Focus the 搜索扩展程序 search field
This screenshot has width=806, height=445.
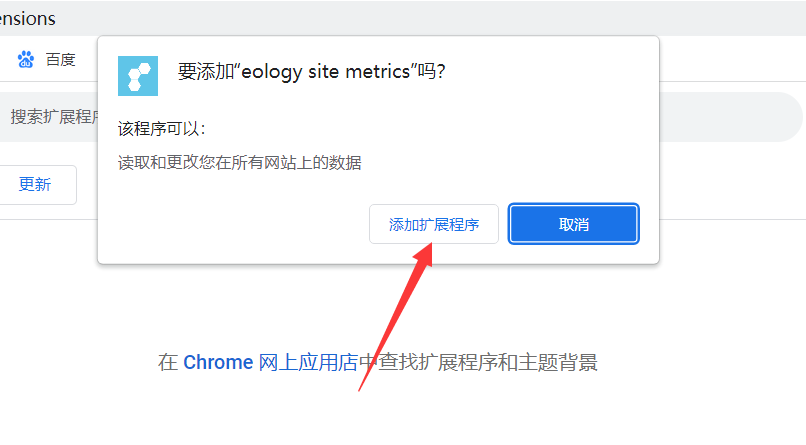pos(50,117)
